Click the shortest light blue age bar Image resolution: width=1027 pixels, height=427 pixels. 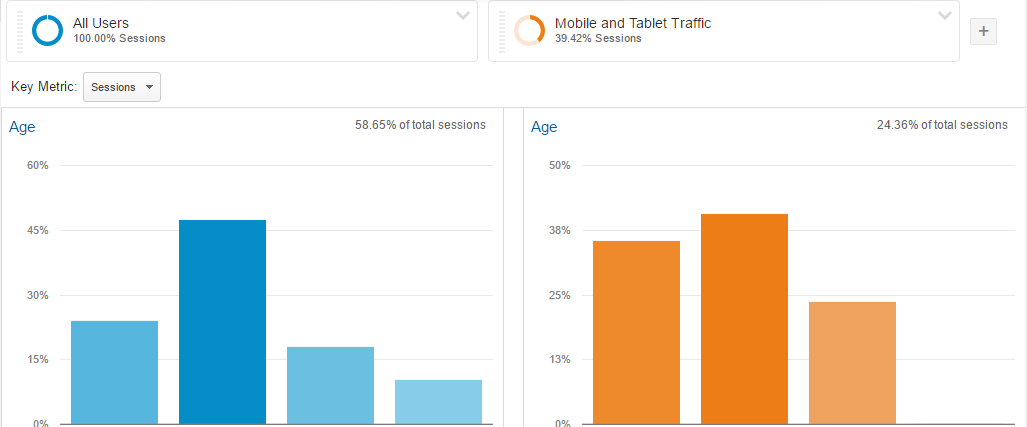tap(439, 402)
